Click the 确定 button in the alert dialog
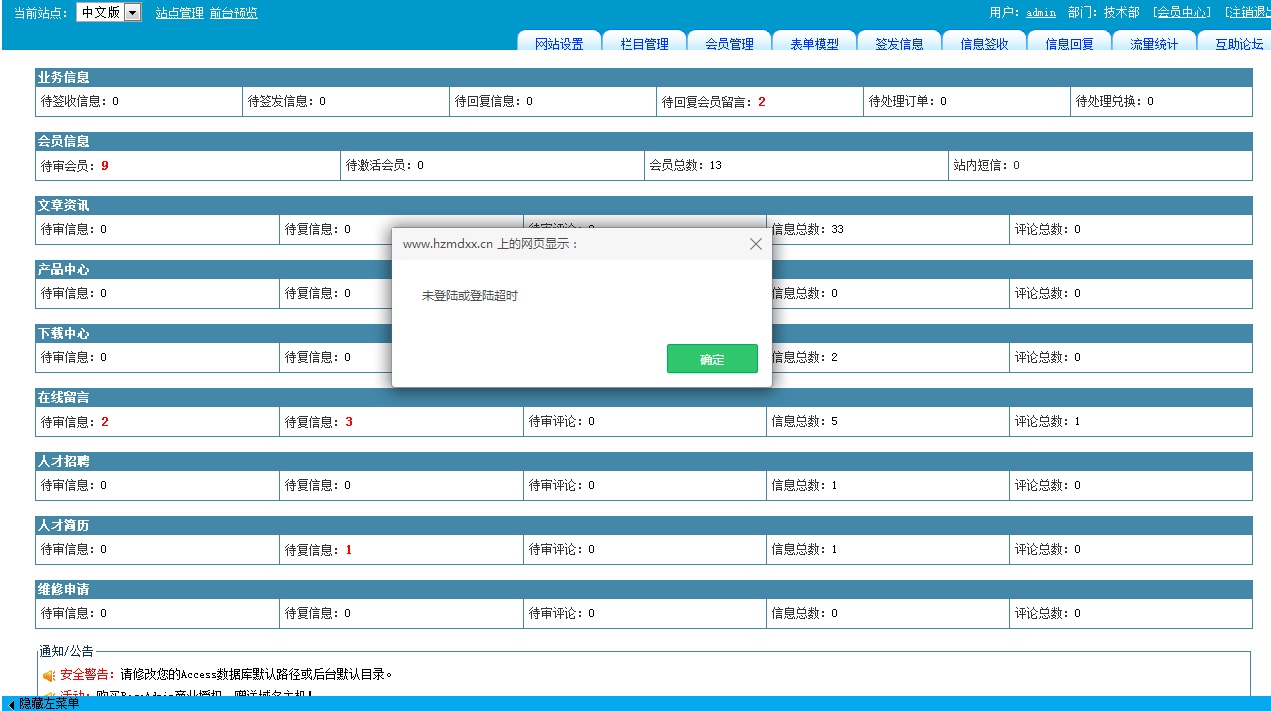The height and width of the screenshot is (711, 1271). (x=712, y=359)
